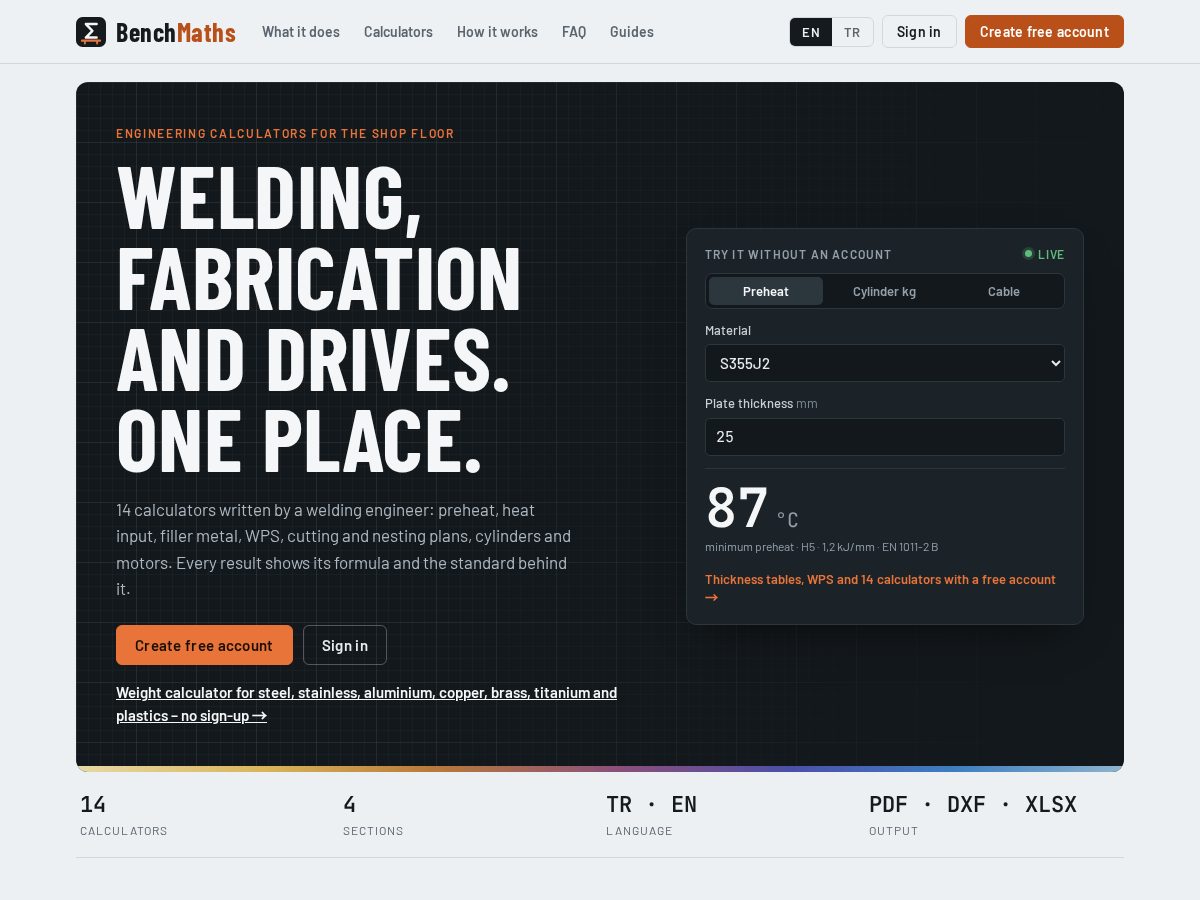The height and width of the screenshot is (900, 1200).
Task: Click the LIVE status indicator
Action: coord(1043,254)
